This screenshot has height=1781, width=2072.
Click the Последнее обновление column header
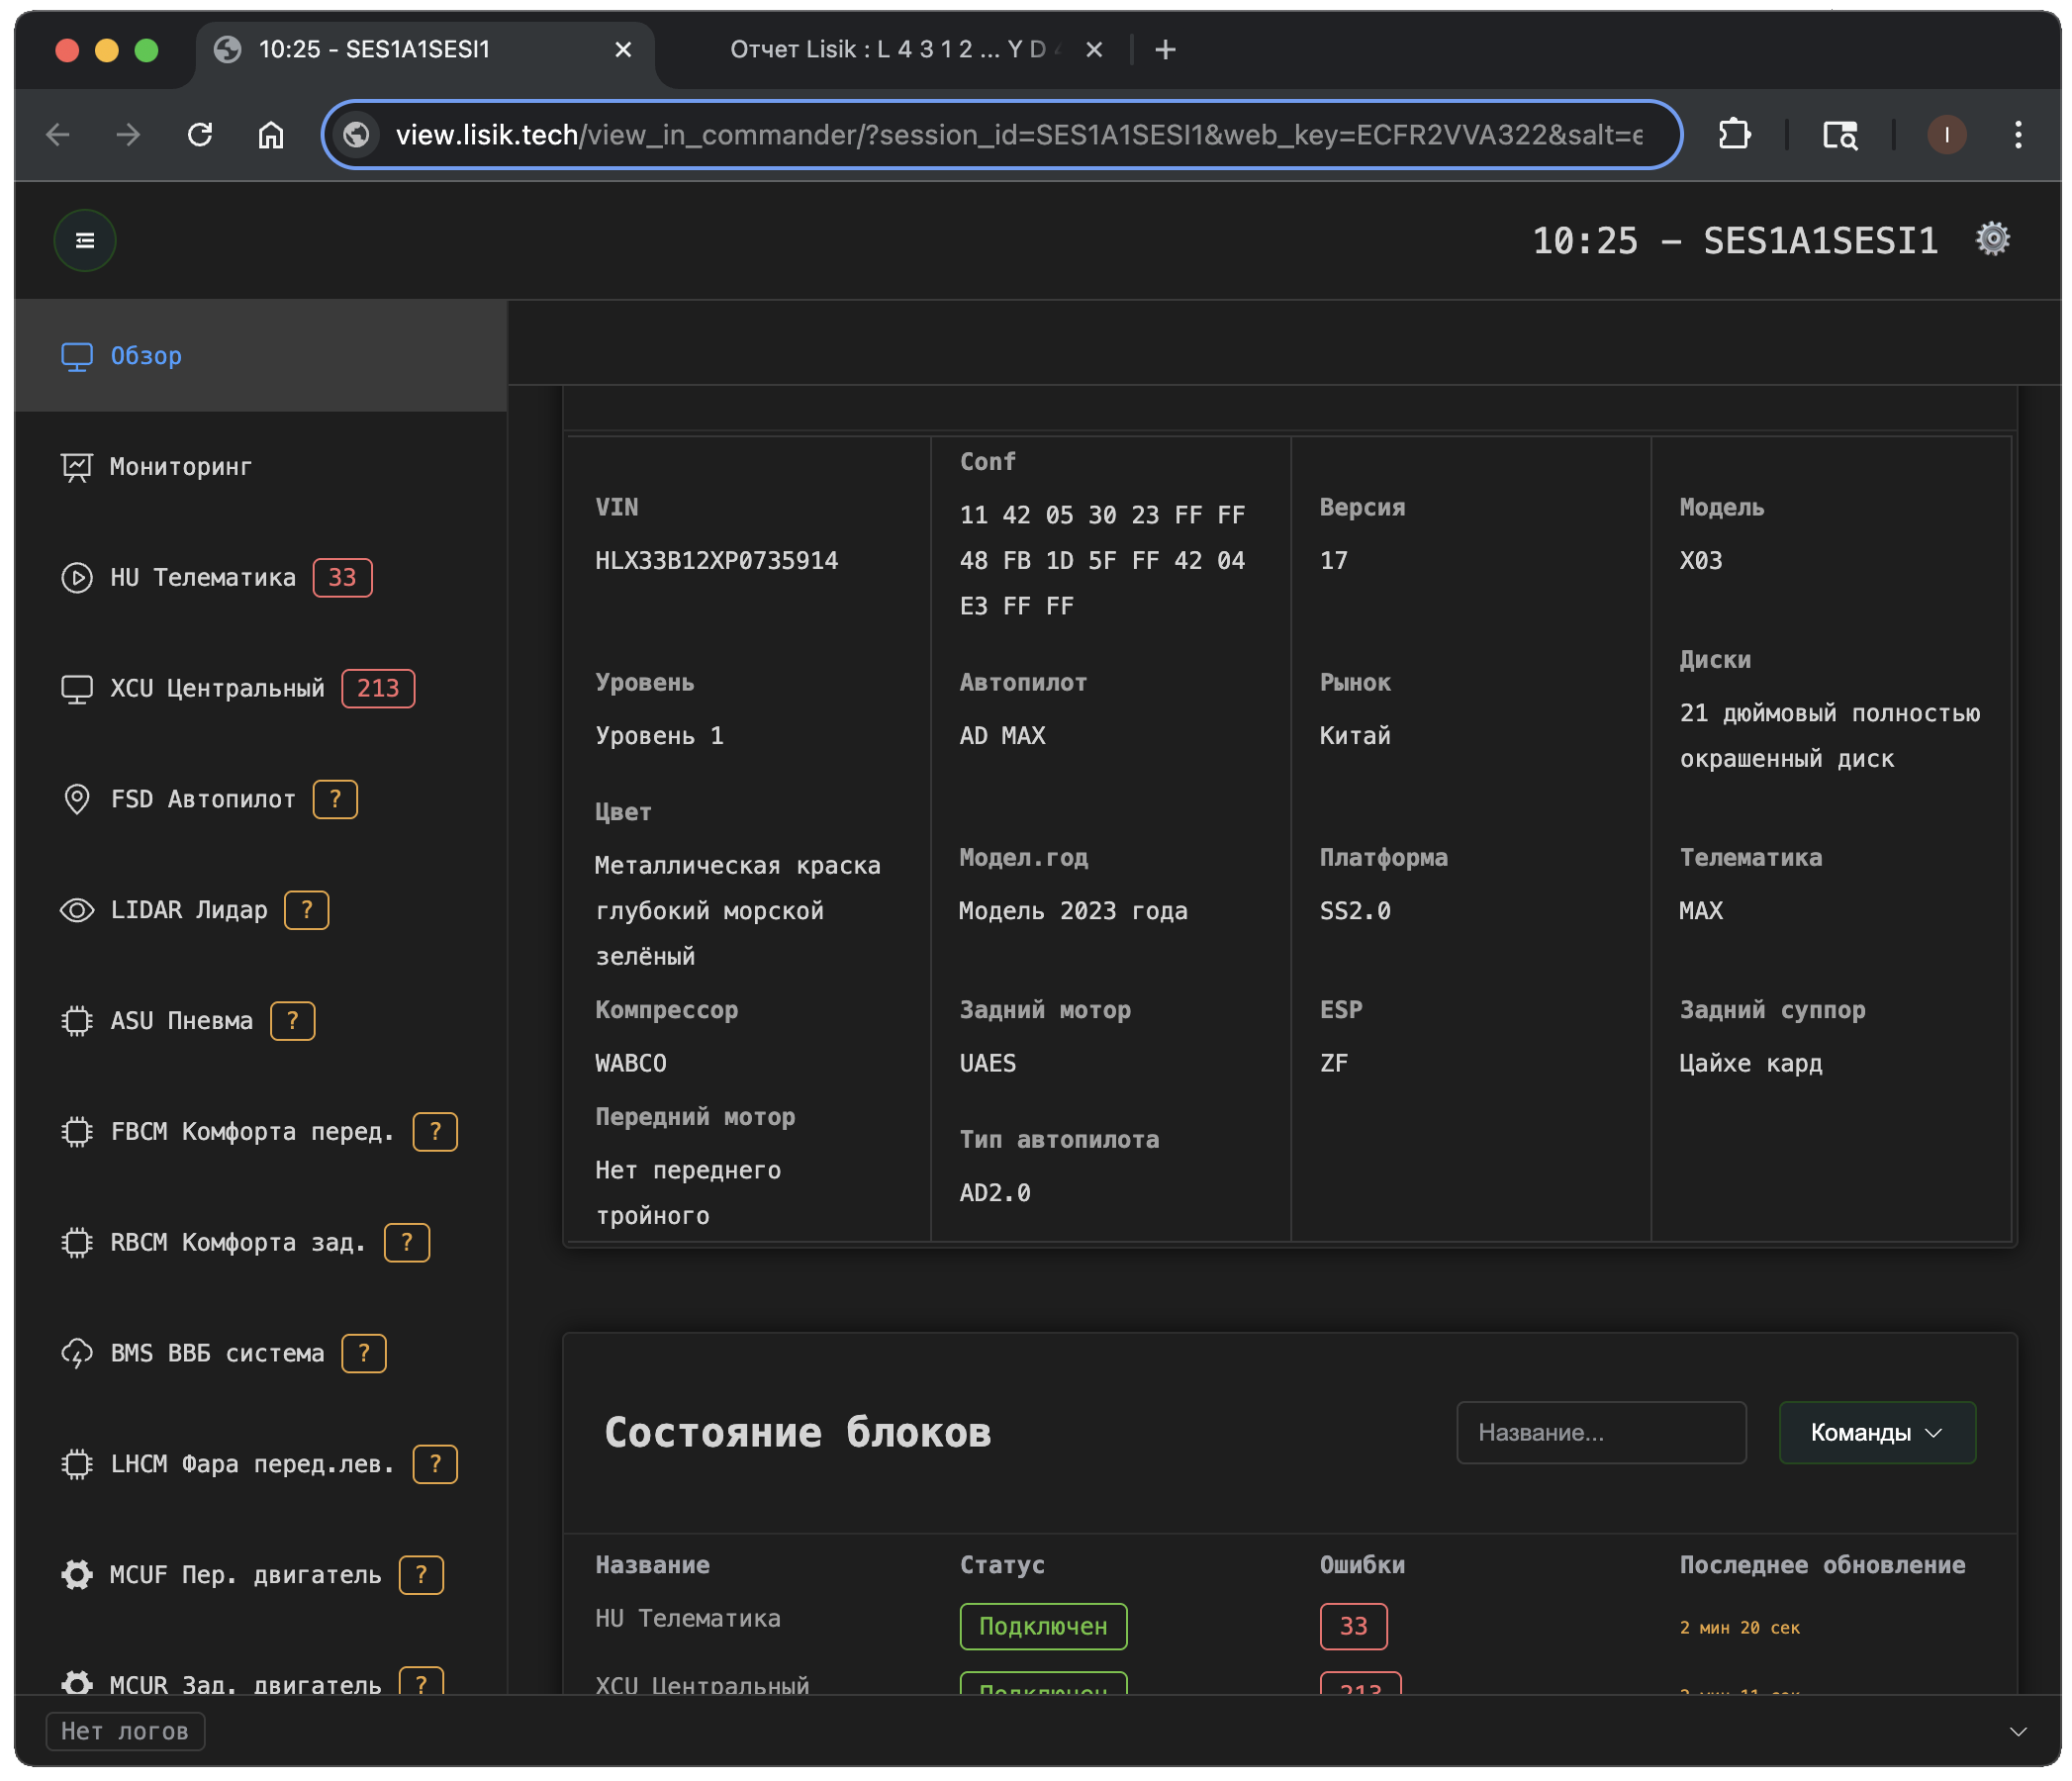(x=1822, y=1567)
